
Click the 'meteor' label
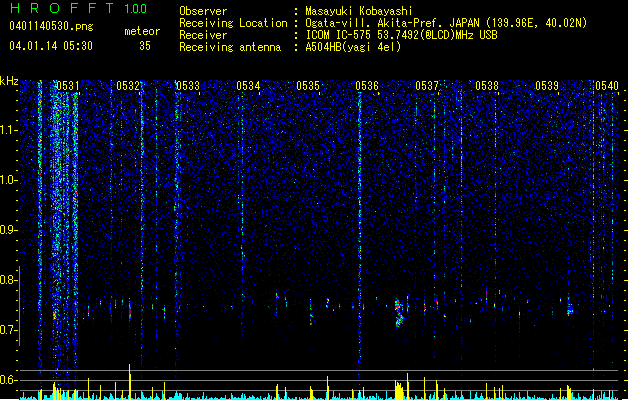(x=142, y=31)
